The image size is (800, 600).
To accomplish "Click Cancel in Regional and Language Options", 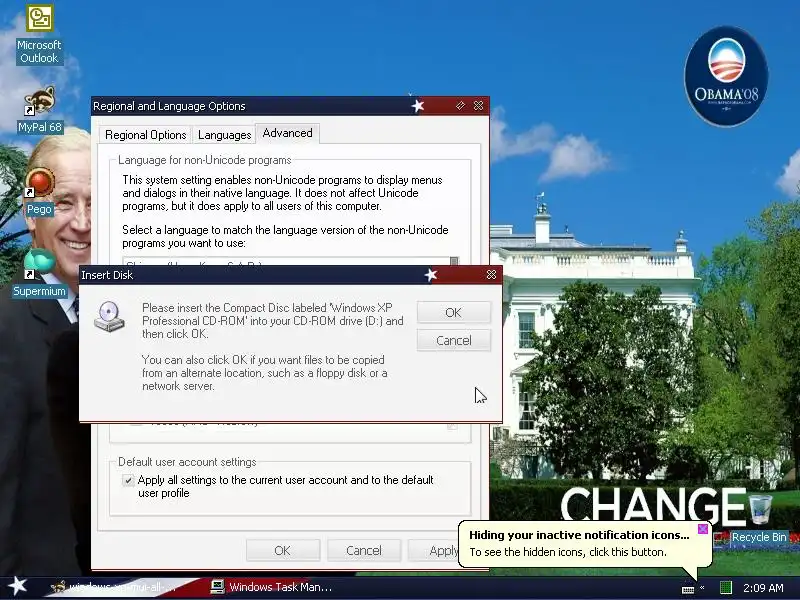I will [364, 551].
